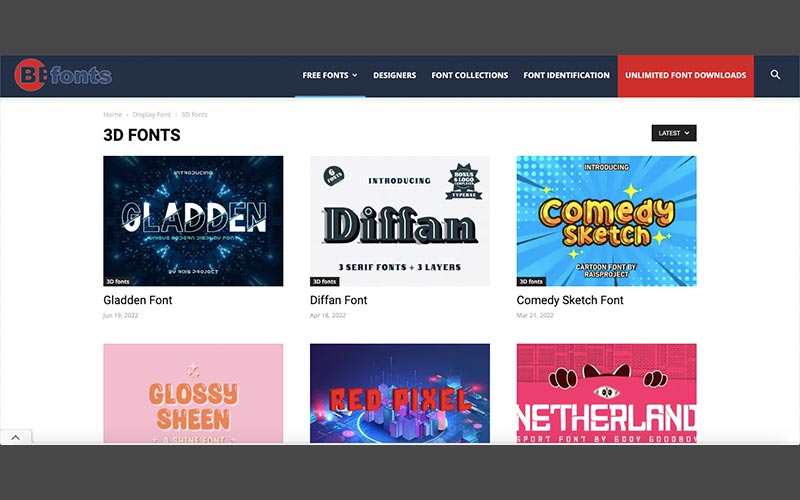
Task: Open the Latest sort dropdown
Action: coord(673,133)
